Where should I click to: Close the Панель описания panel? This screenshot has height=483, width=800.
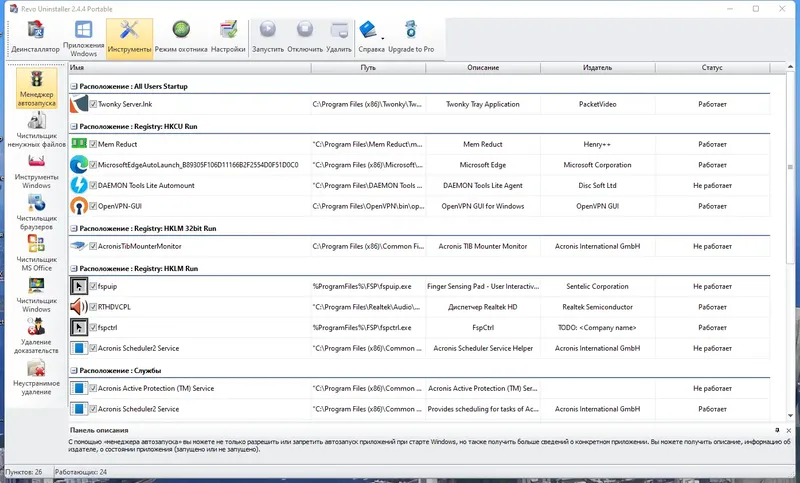[789, 430]
